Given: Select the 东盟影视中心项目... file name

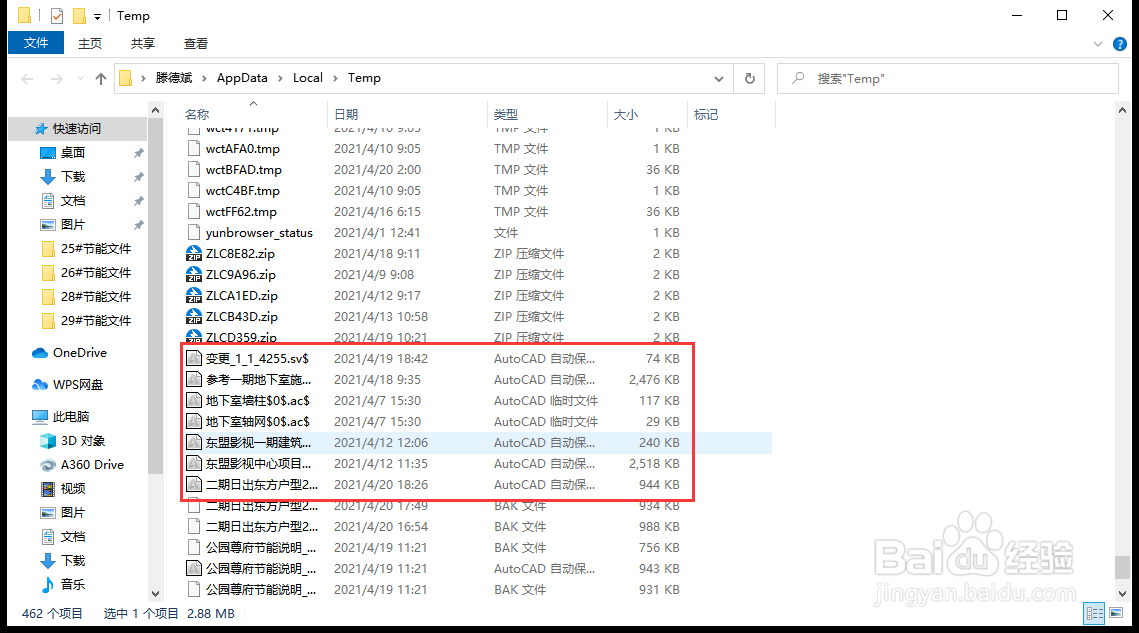Looking at the screenshot, I should (x=258, y=464).
